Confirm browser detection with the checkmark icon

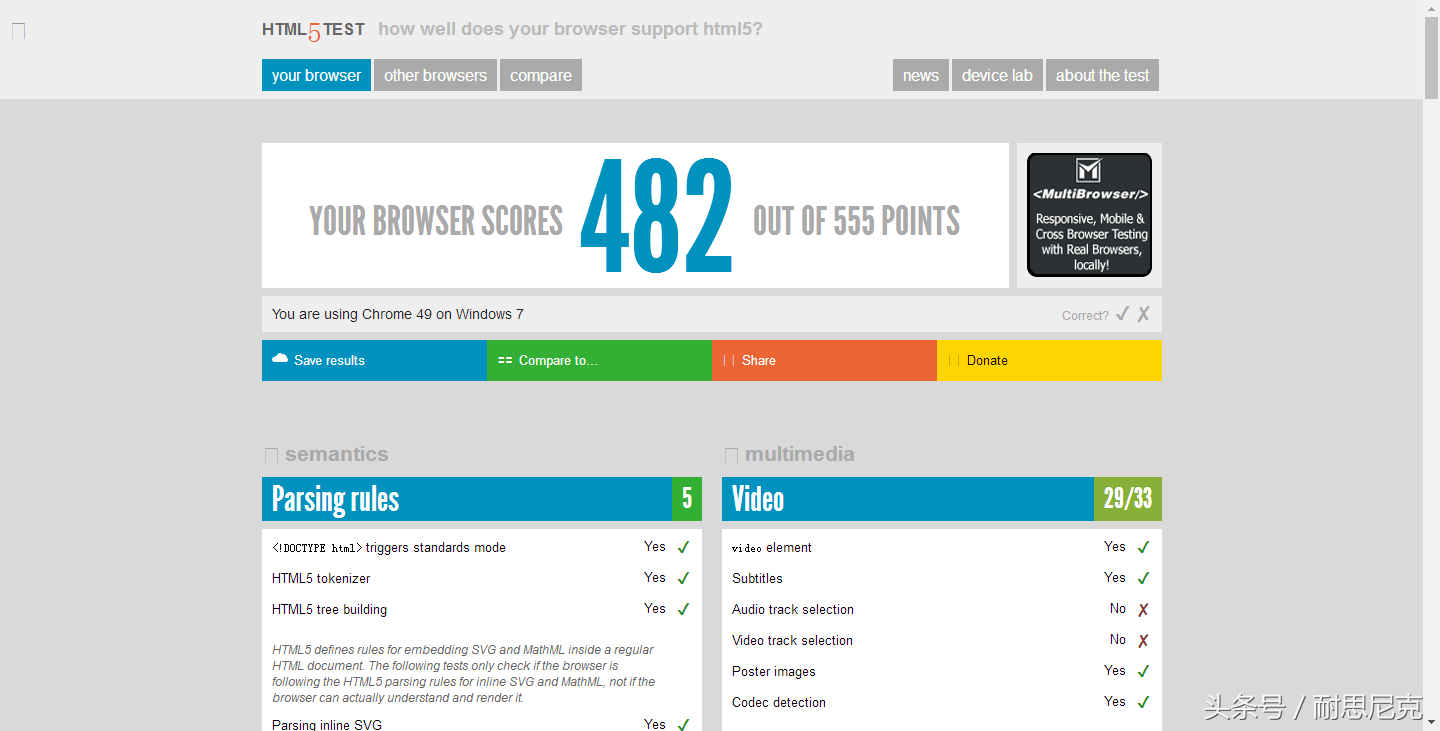pyautogui.click(x=1122, y=314)
